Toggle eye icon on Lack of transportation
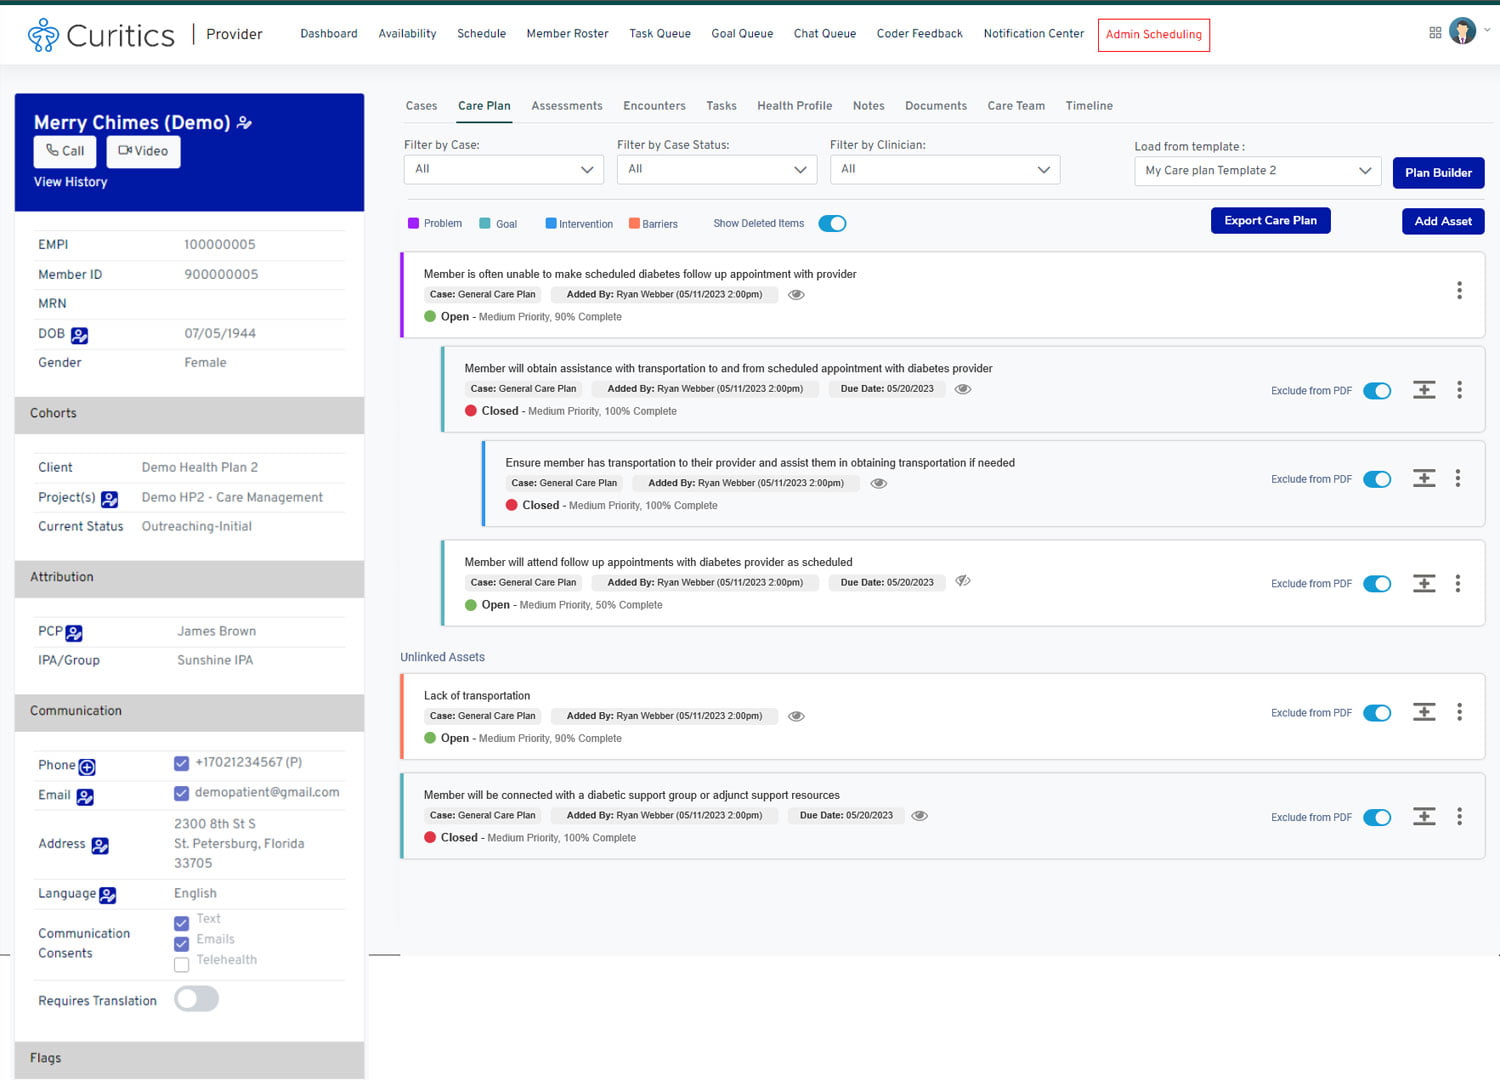Image resolution: width=1500 pixels, height=1080 pixels. 796,716
